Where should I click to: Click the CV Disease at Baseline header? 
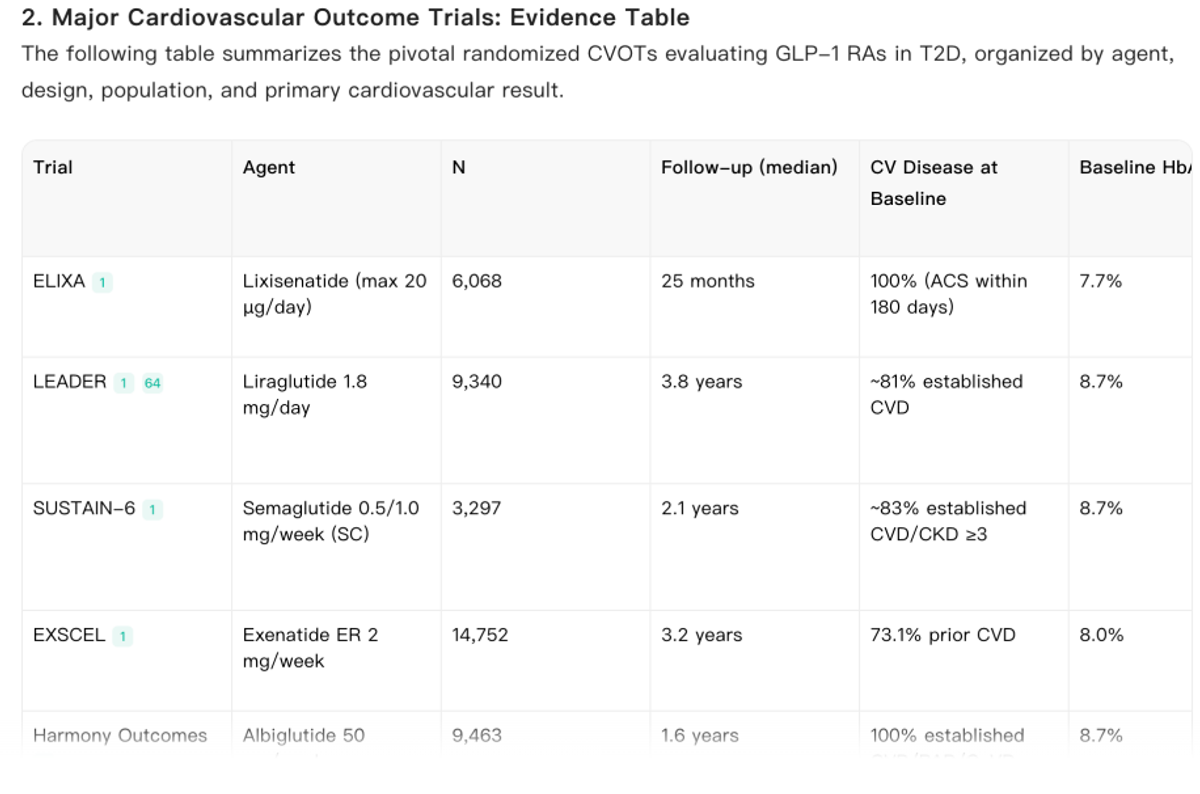[934, 183]
